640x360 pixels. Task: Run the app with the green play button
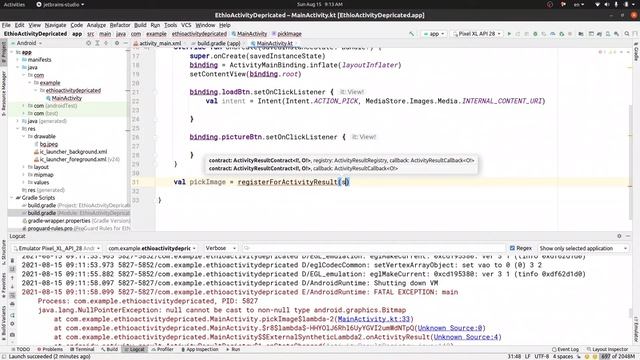point(509,34)
